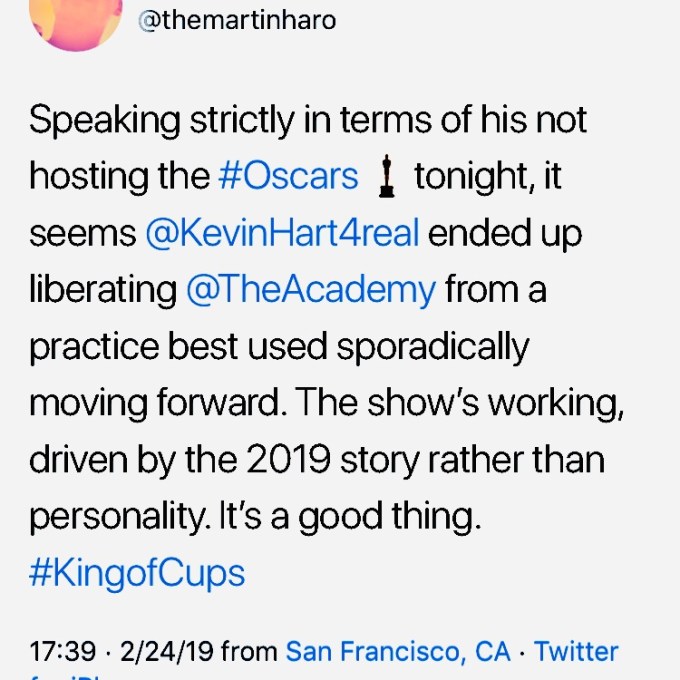Tap the 17:39 timestamp
The image size is (680, 680).
62,652
